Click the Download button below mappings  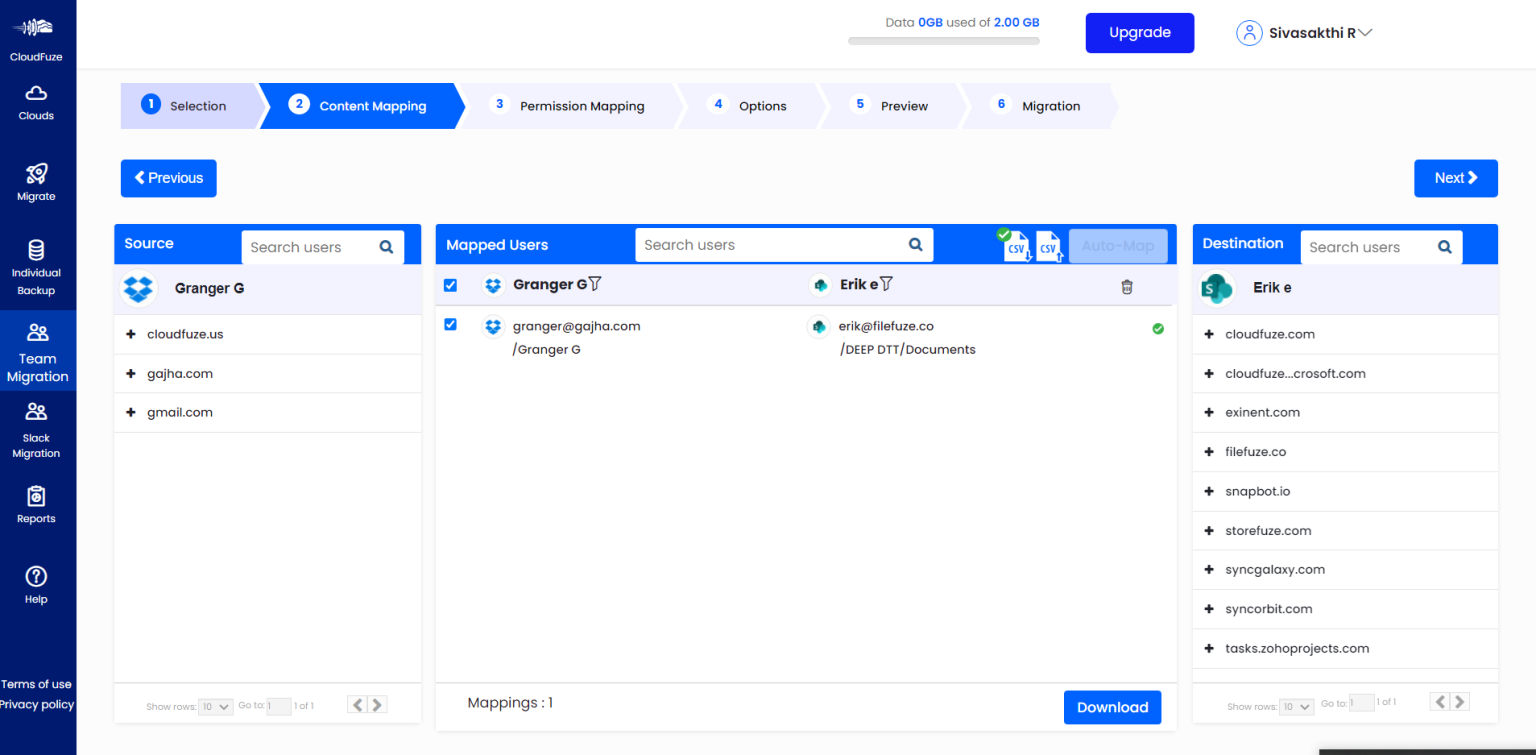[1112, 707]
